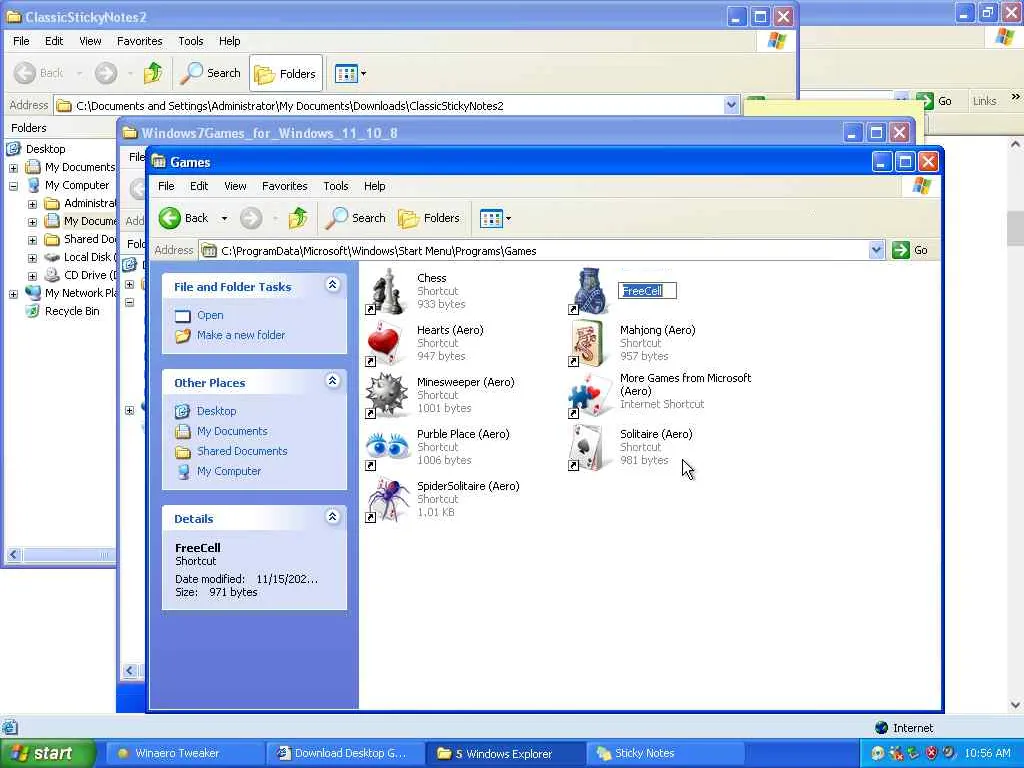Select the Mahjong (Aero) tile icon
Screen dimensions: 1024x768
tap(590, 344)
